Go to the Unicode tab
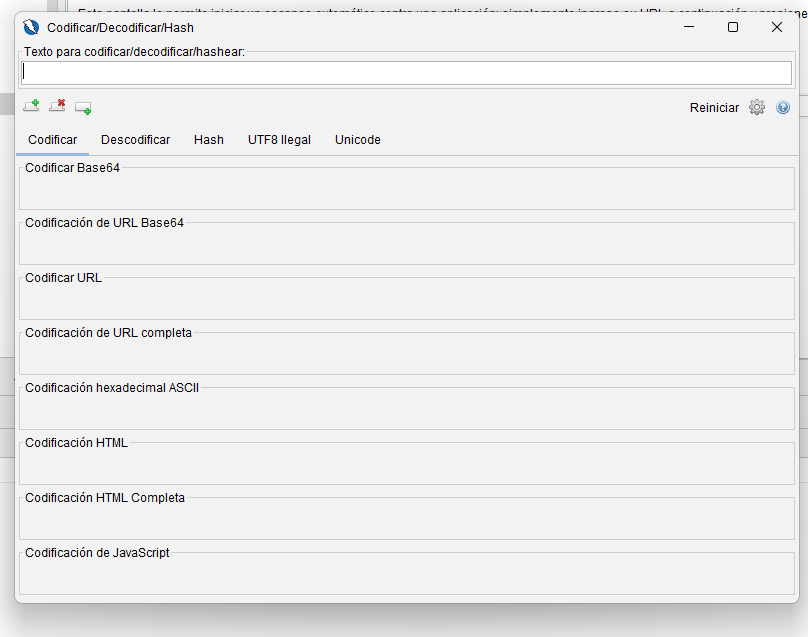This screenshot has height=637, width=808. 357,140
